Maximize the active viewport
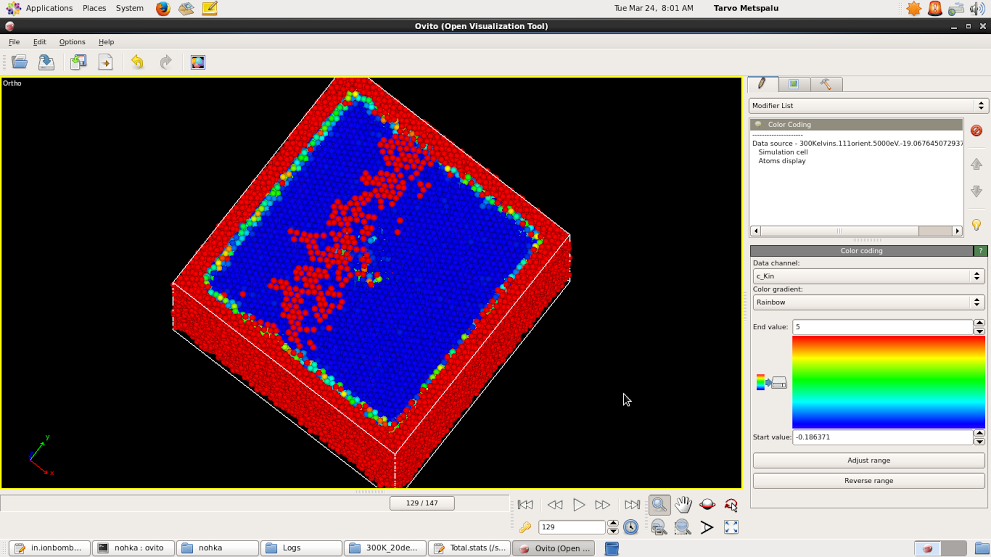This screenshot has width=991, height=557. pyautogui.click(x=731, y=527)
